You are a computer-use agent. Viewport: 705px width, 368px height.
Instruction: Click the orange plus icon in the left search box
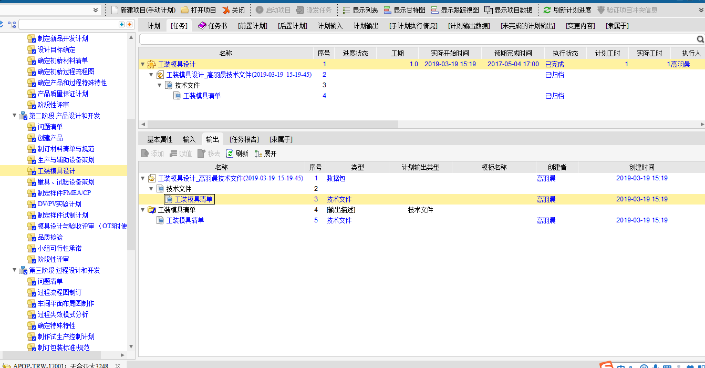click(x=129, y=24)
